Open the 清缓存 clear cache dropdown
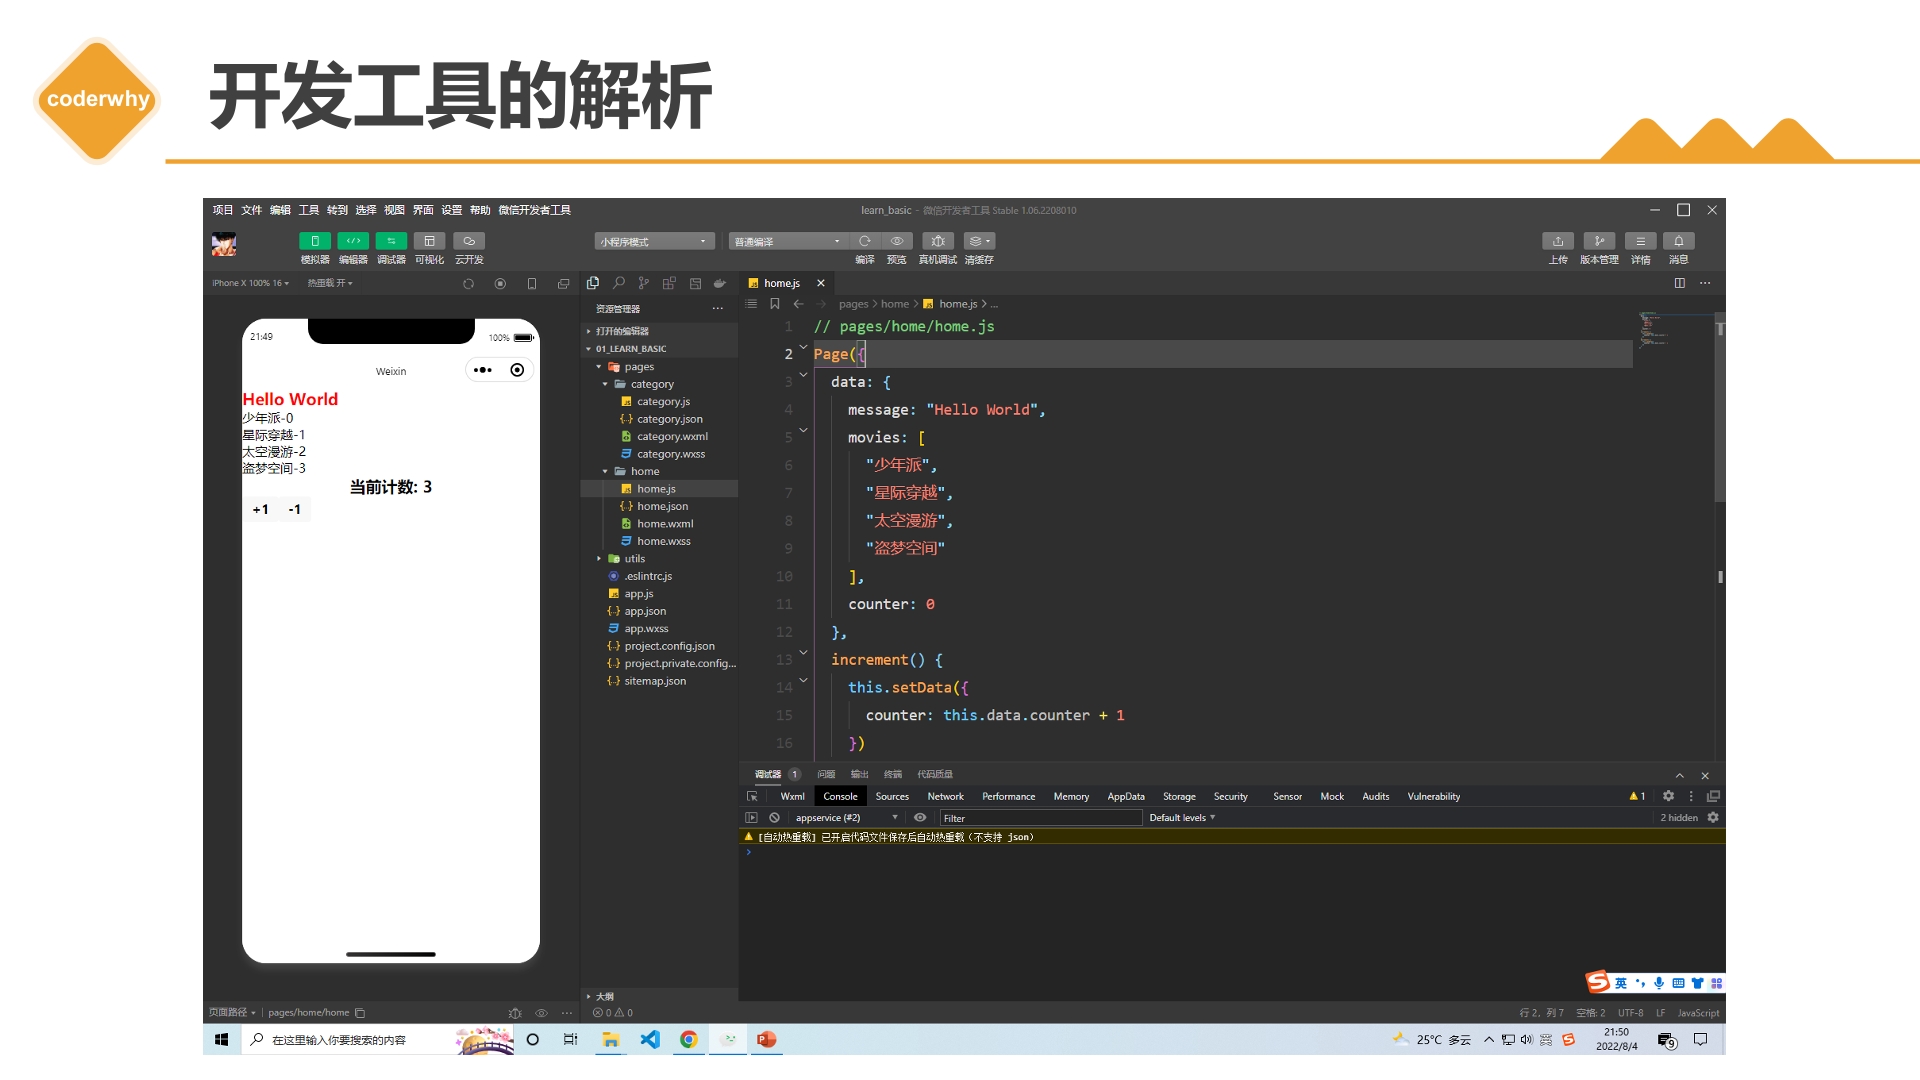This screenshot has height=1080, width=1920. tap(979, 241)
